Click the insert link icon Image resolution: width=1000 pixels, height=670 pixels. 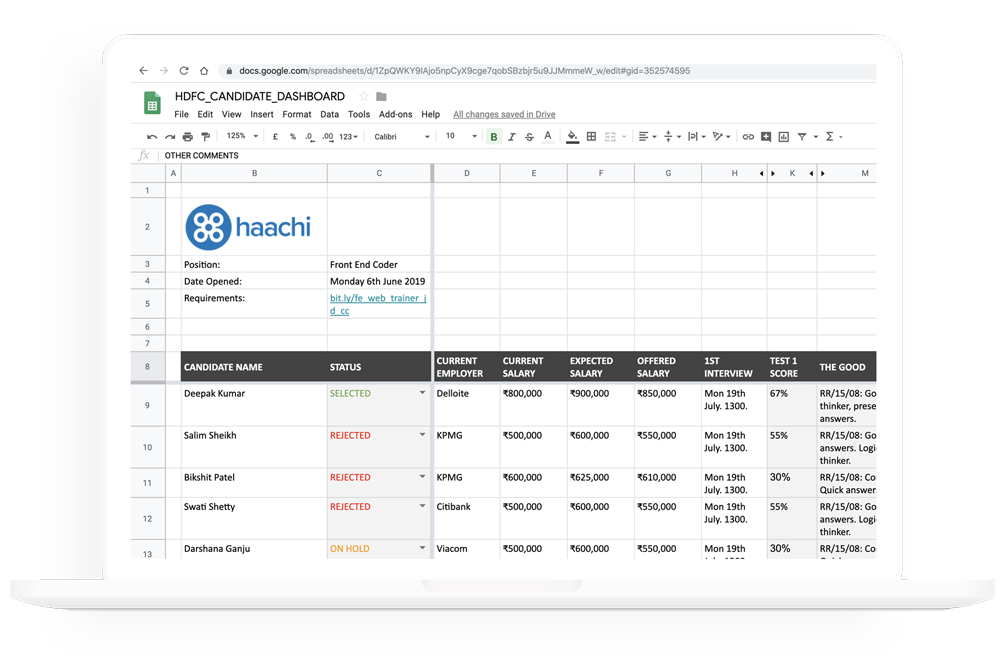click(748, 136)
